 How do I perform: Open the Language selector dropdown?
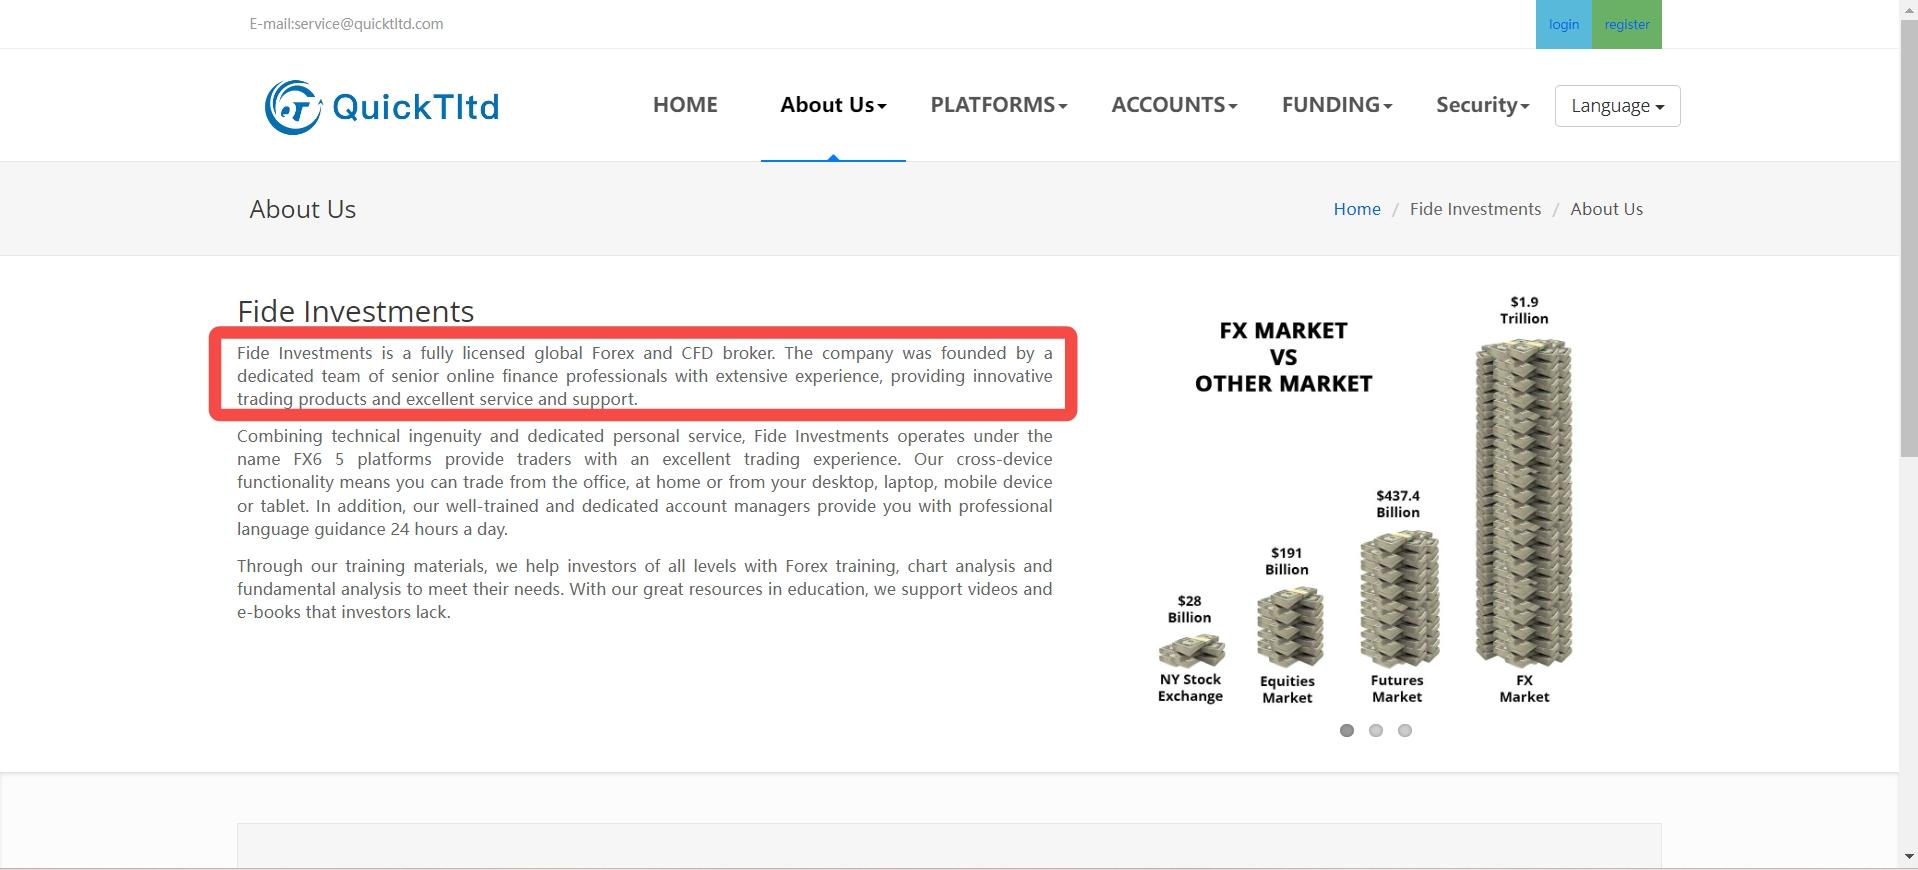pos(1617,106)
